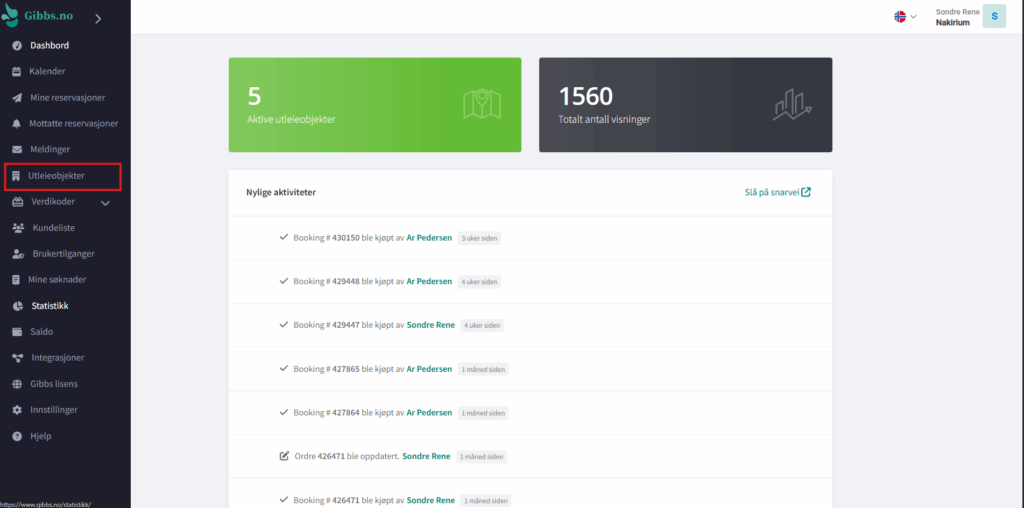Collapse the sidebar with the chevron arrow

click(98, 18)
